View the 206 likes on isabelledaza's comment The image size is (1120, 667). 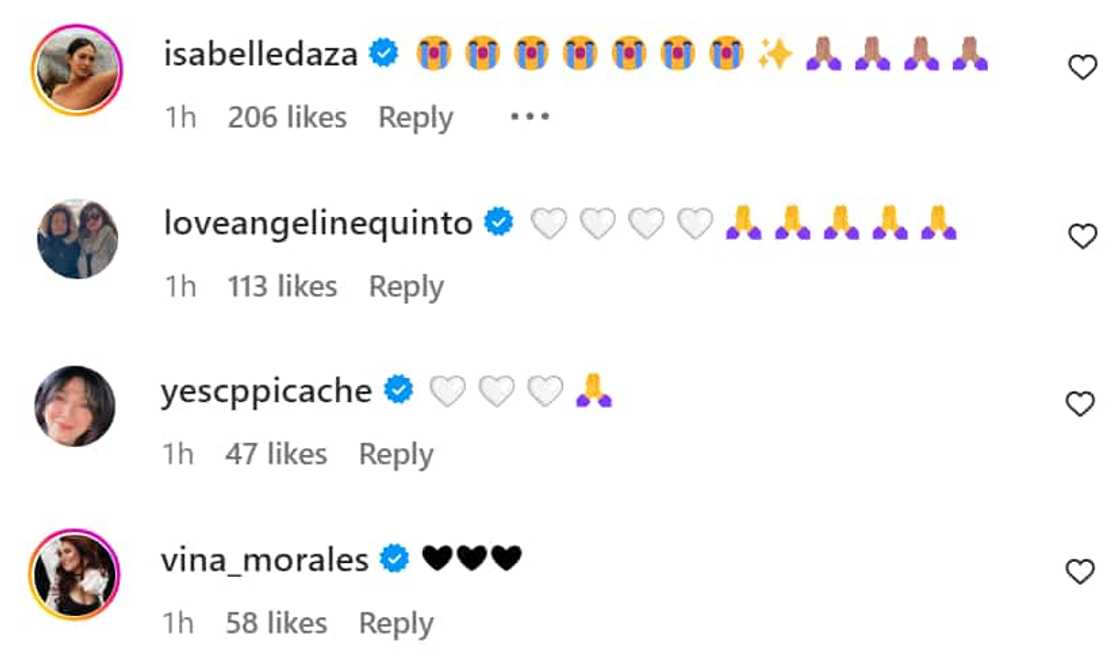click(x=287, y=117)
